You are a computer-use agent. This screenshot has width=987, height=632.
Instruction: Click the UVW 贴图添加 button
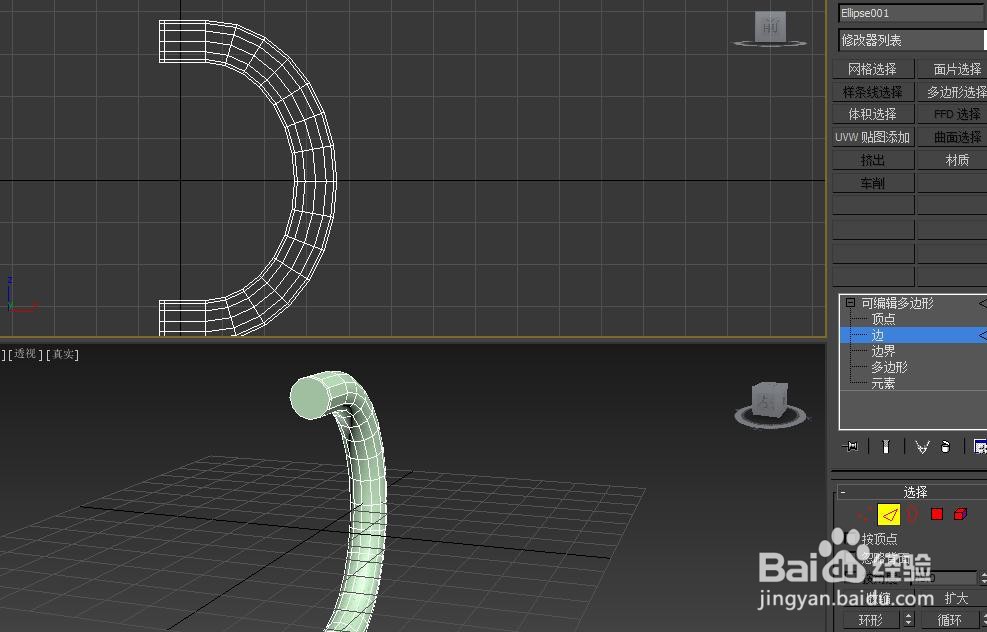[873, 137]
